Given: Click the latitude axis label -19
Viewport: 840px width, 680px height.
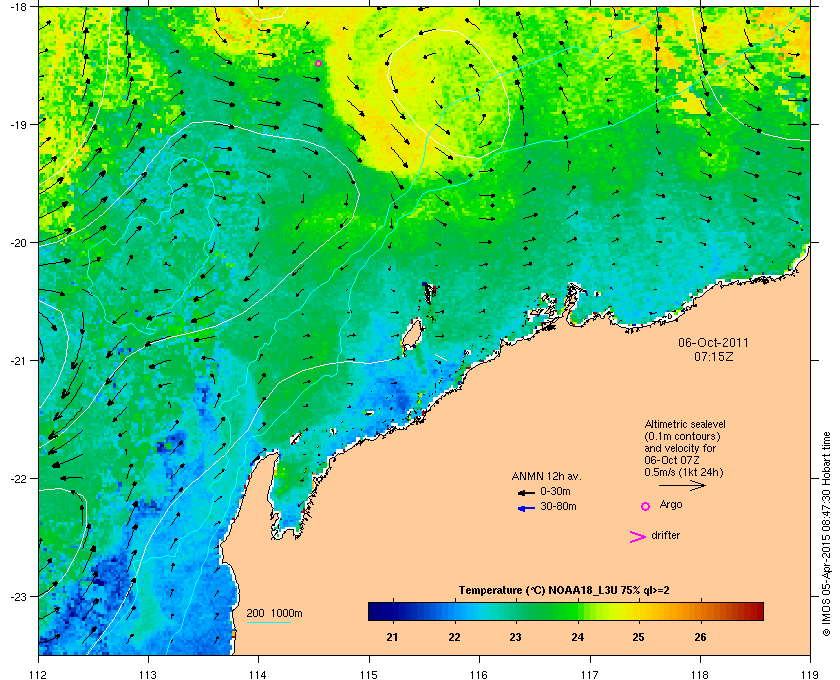Looking at the screenshot, I should point(18,124).
